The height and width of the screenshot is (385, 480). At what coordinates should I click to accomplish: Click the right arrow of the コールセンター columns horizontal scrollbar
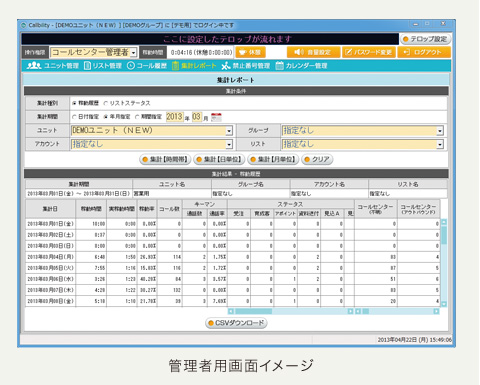click(436, 311)
